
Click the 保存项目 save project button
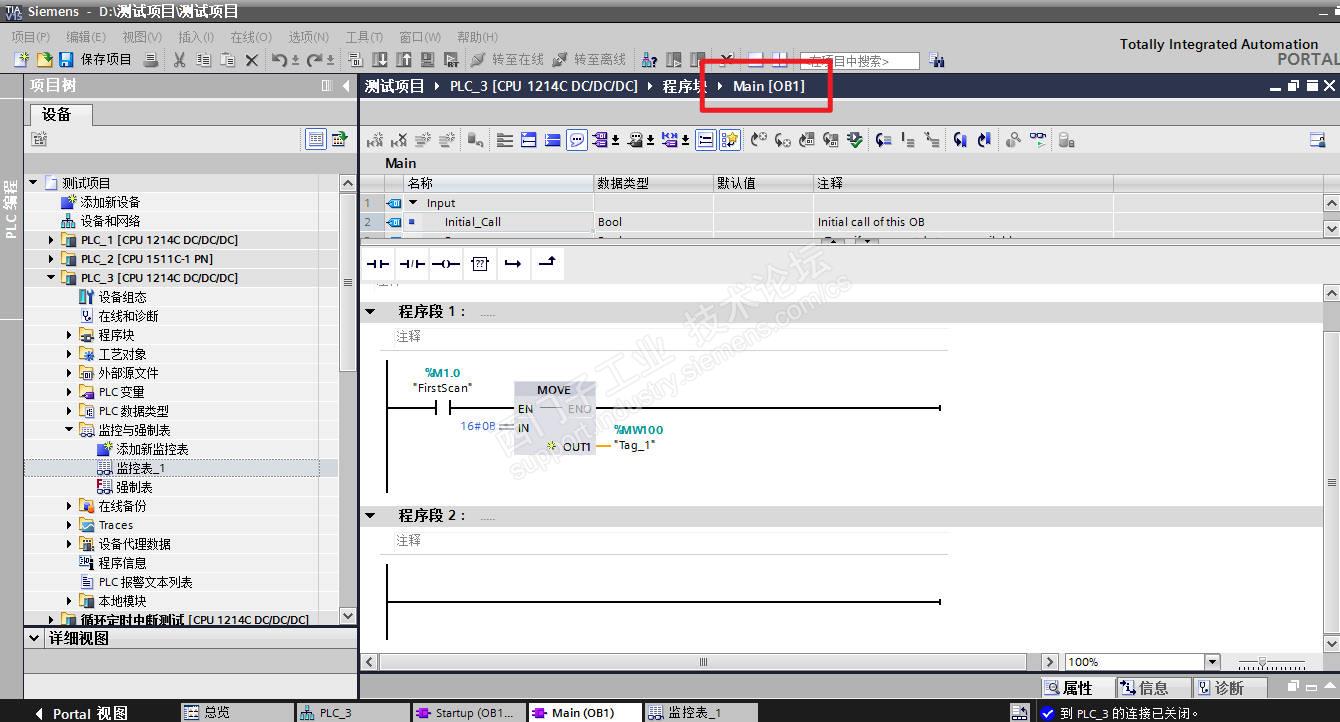95,60
